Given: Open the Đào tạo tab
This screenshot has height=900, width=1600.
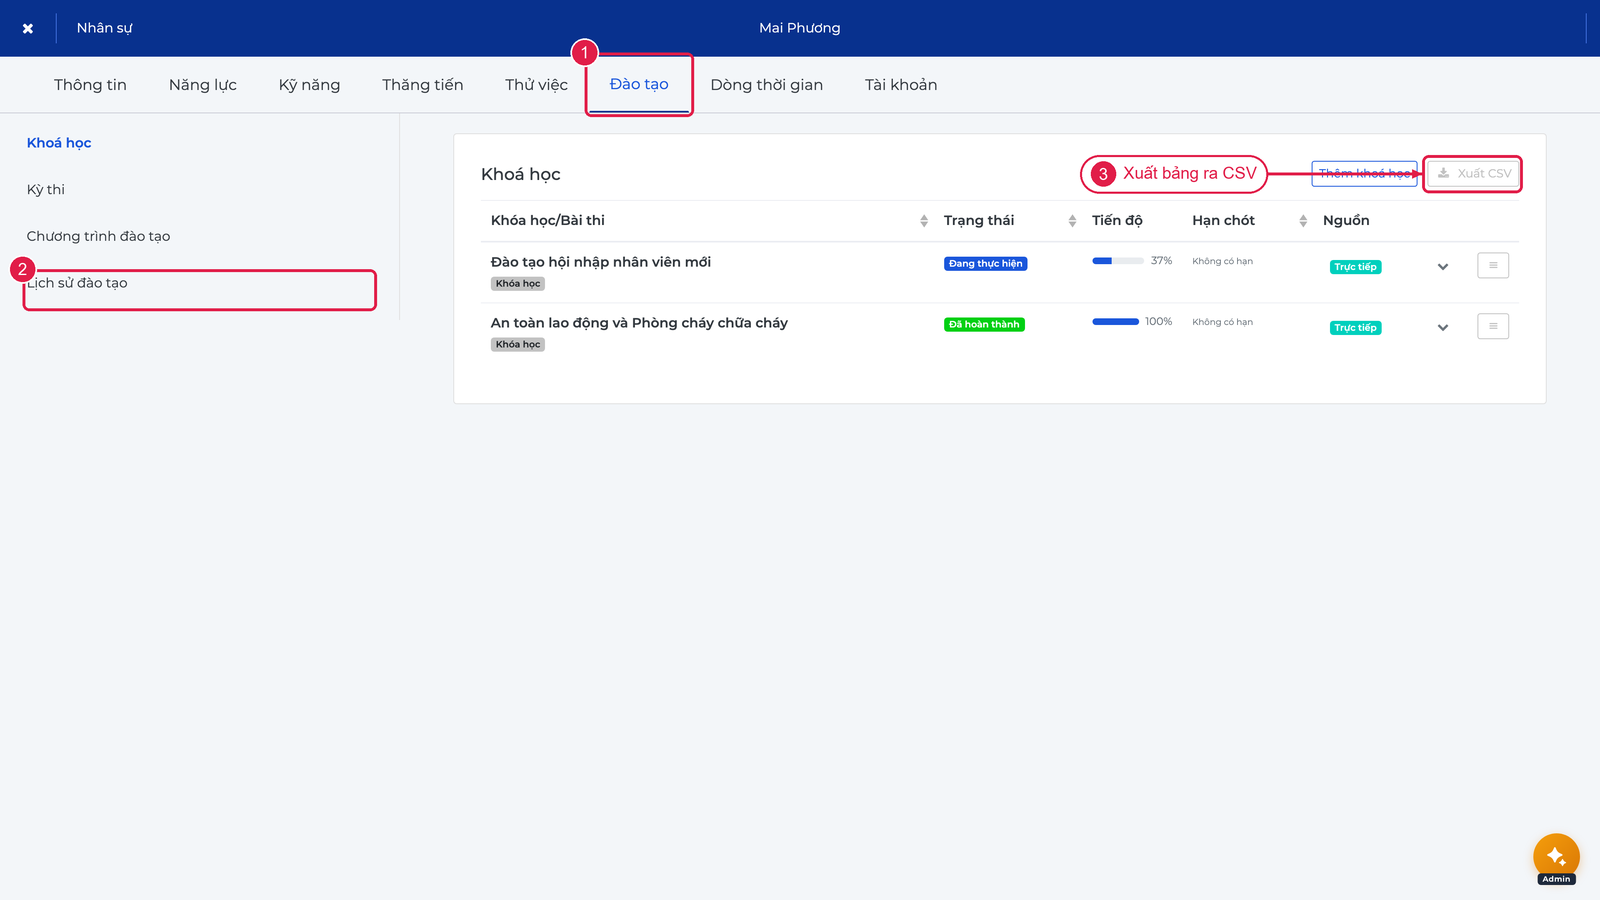Looking at the screenshot, I should coord(639,85).
